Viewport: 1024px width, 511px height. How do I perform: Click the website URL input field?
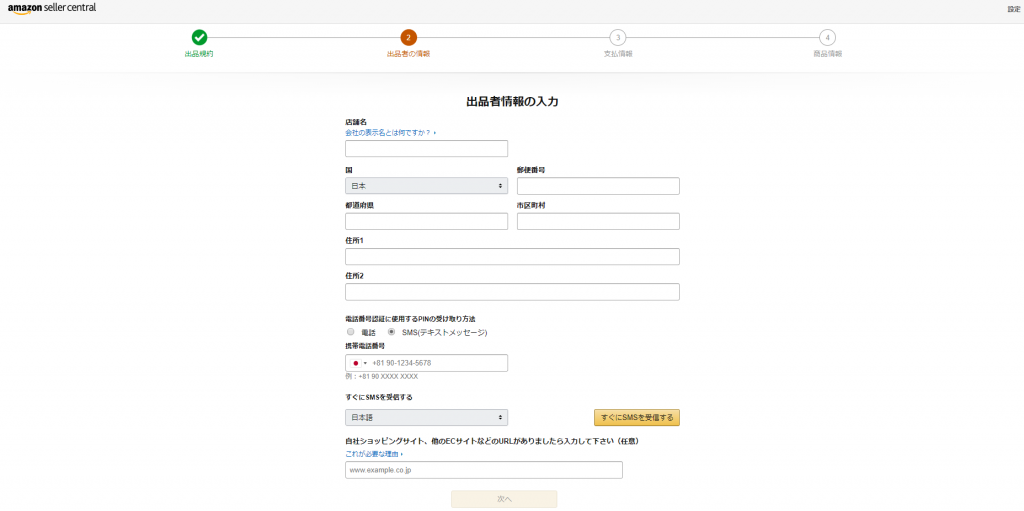[x=484, y=470]
